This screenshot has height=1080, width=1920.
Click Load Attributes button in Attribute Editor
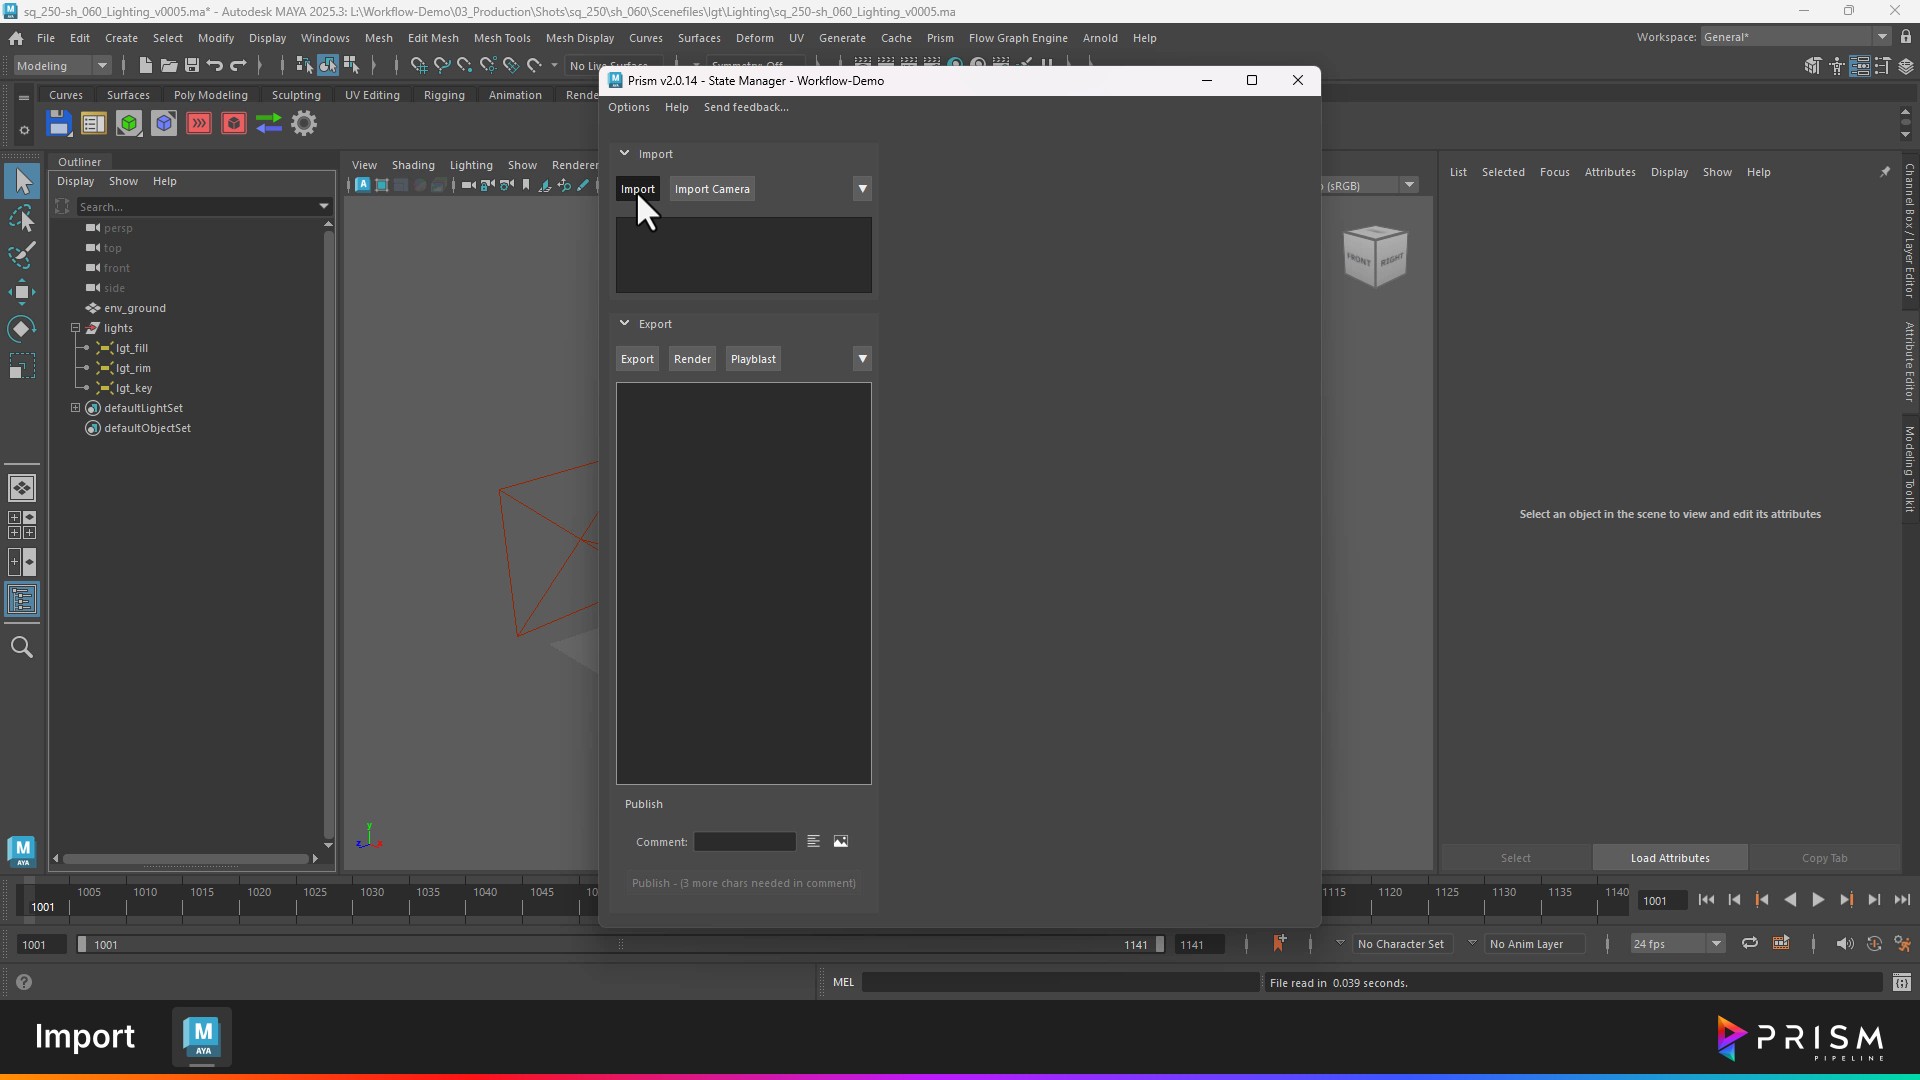(x=1670, y=858)
